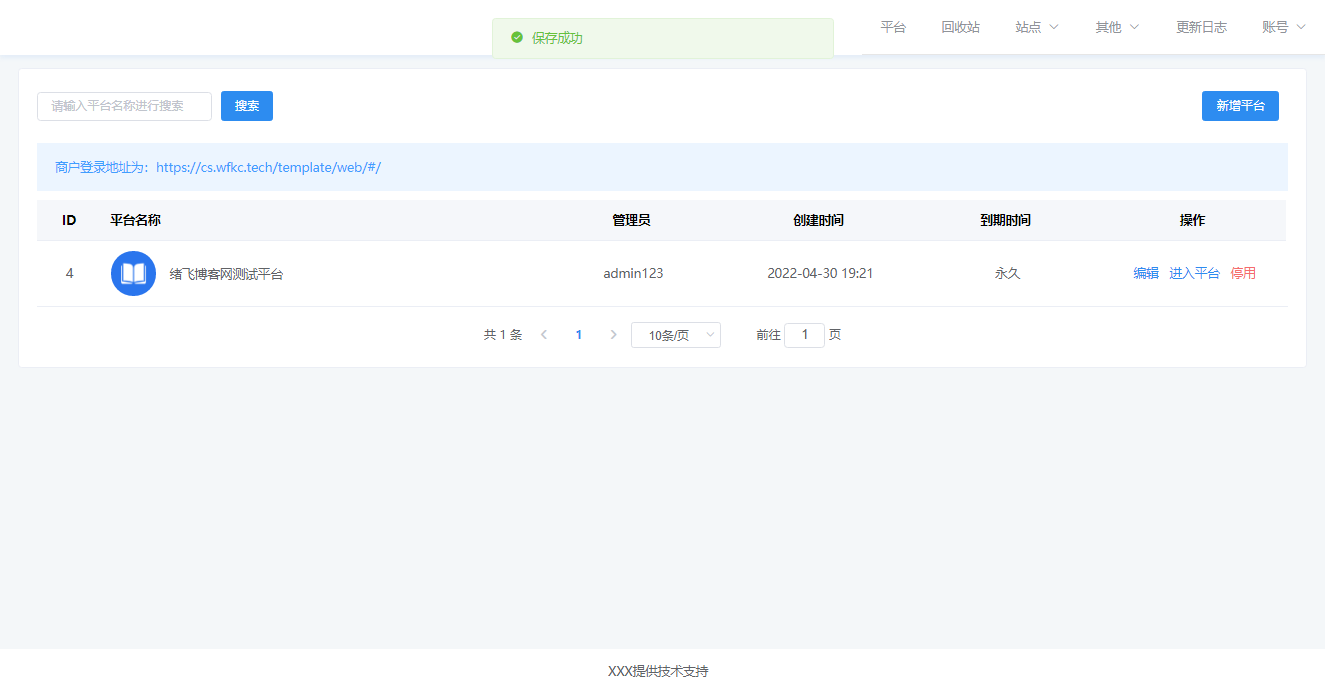Click the previous page arrow in pagination
The image size is (1325, 694).
click(543, 334)
